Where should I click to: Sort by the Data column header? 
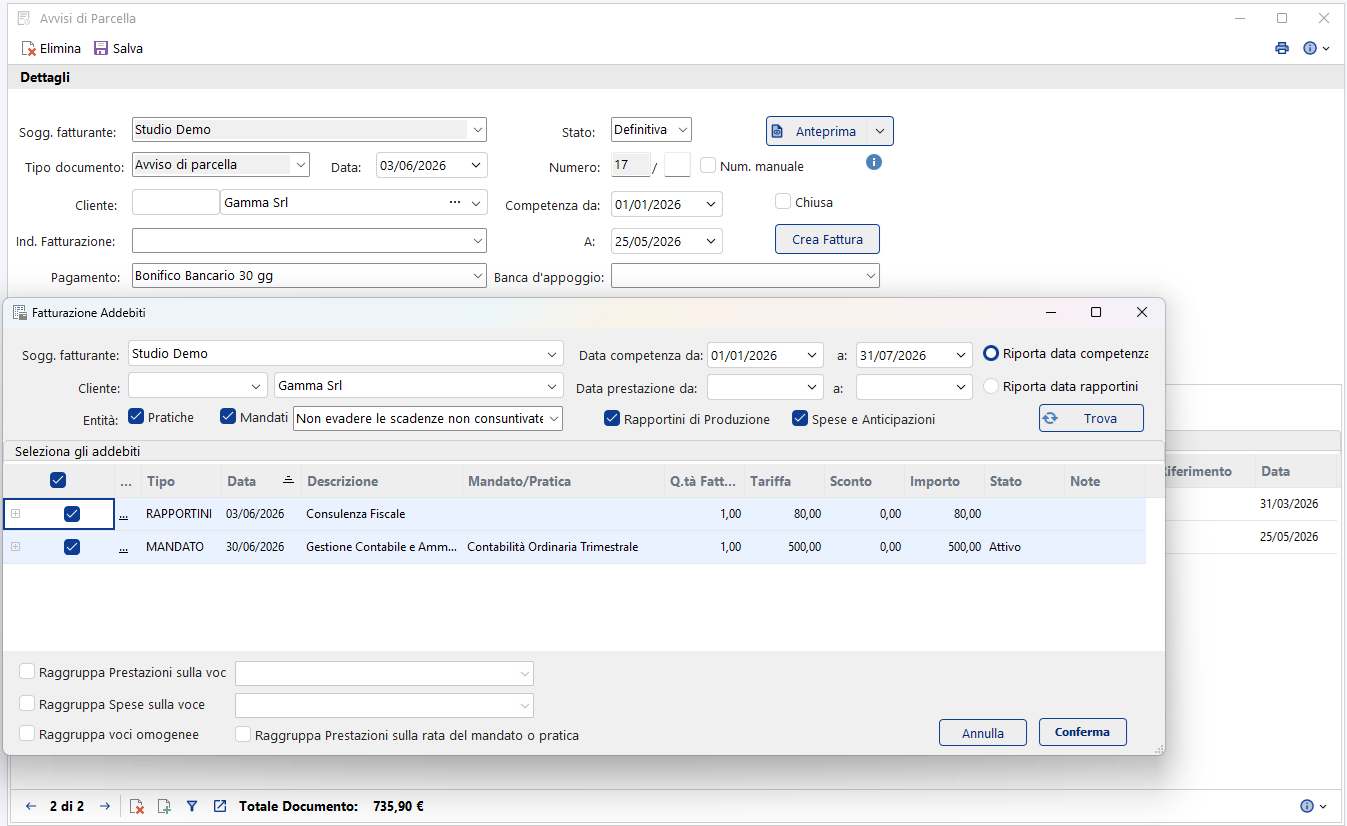pos(260,481)
